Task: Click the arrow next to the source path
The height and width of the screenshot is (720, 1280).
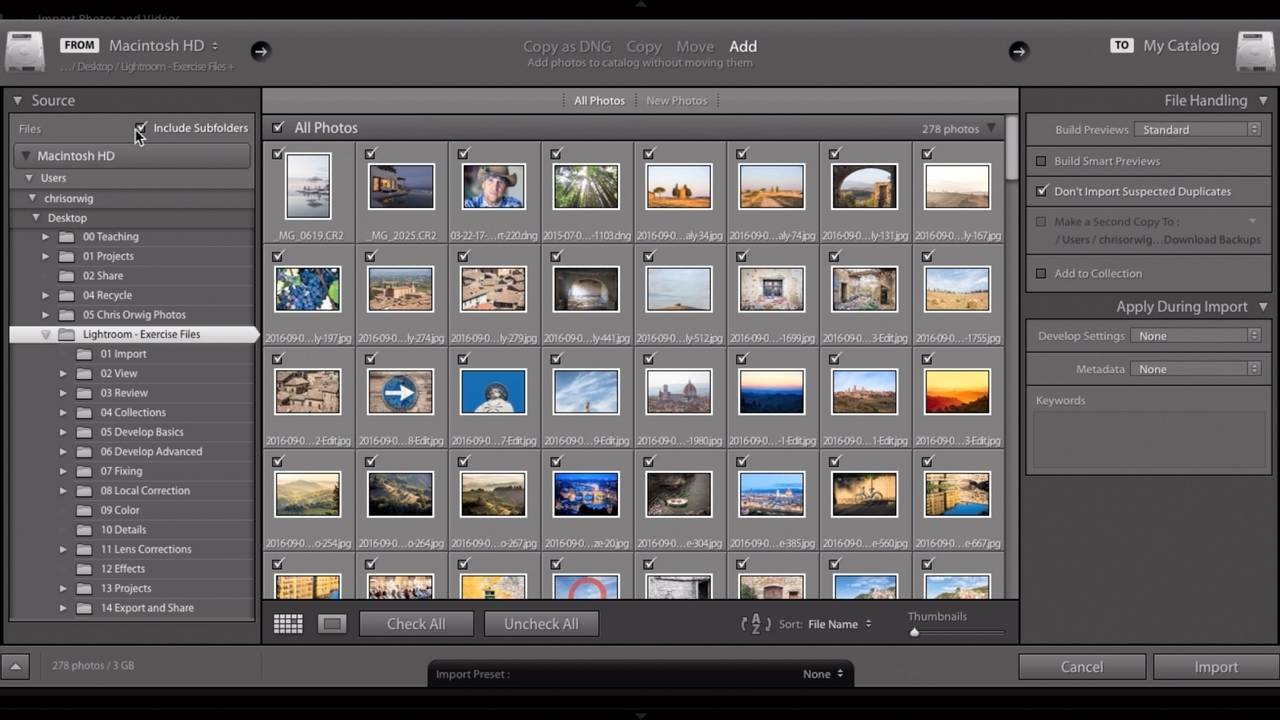Action: point(260,51)
